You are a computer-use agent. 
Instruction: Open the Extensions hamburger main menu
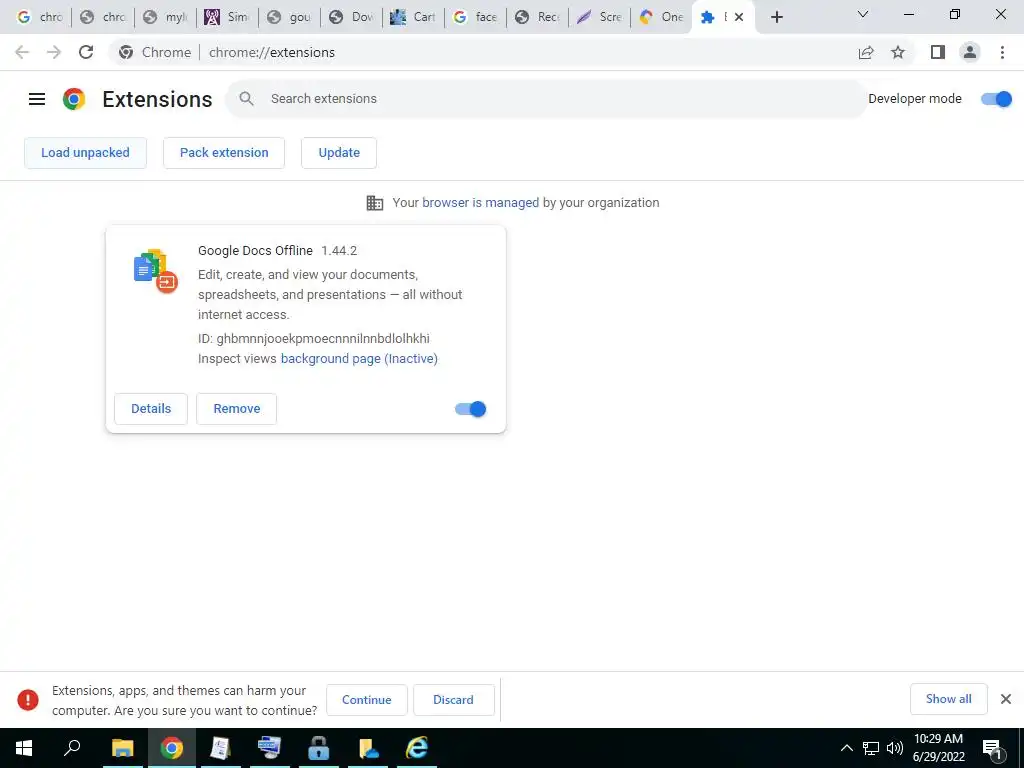click(x=37, y=99)
